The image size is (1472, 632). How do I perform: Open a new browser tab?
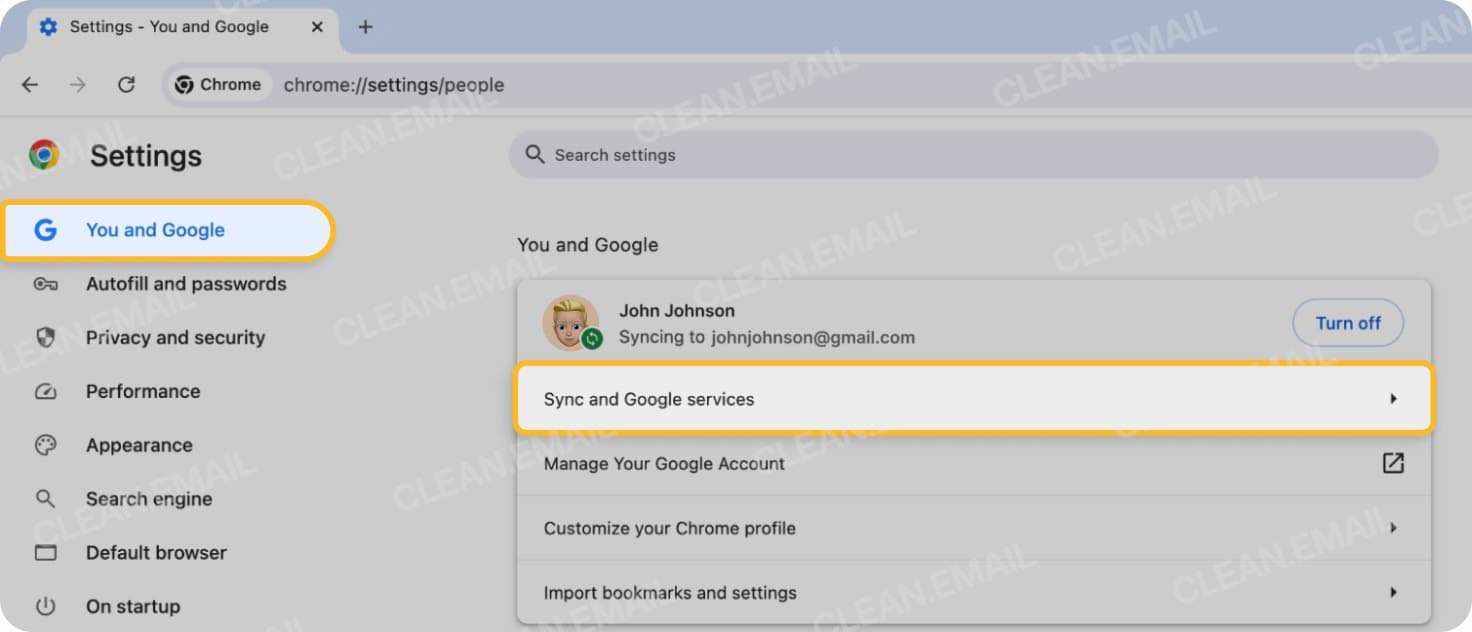point(365,27)
